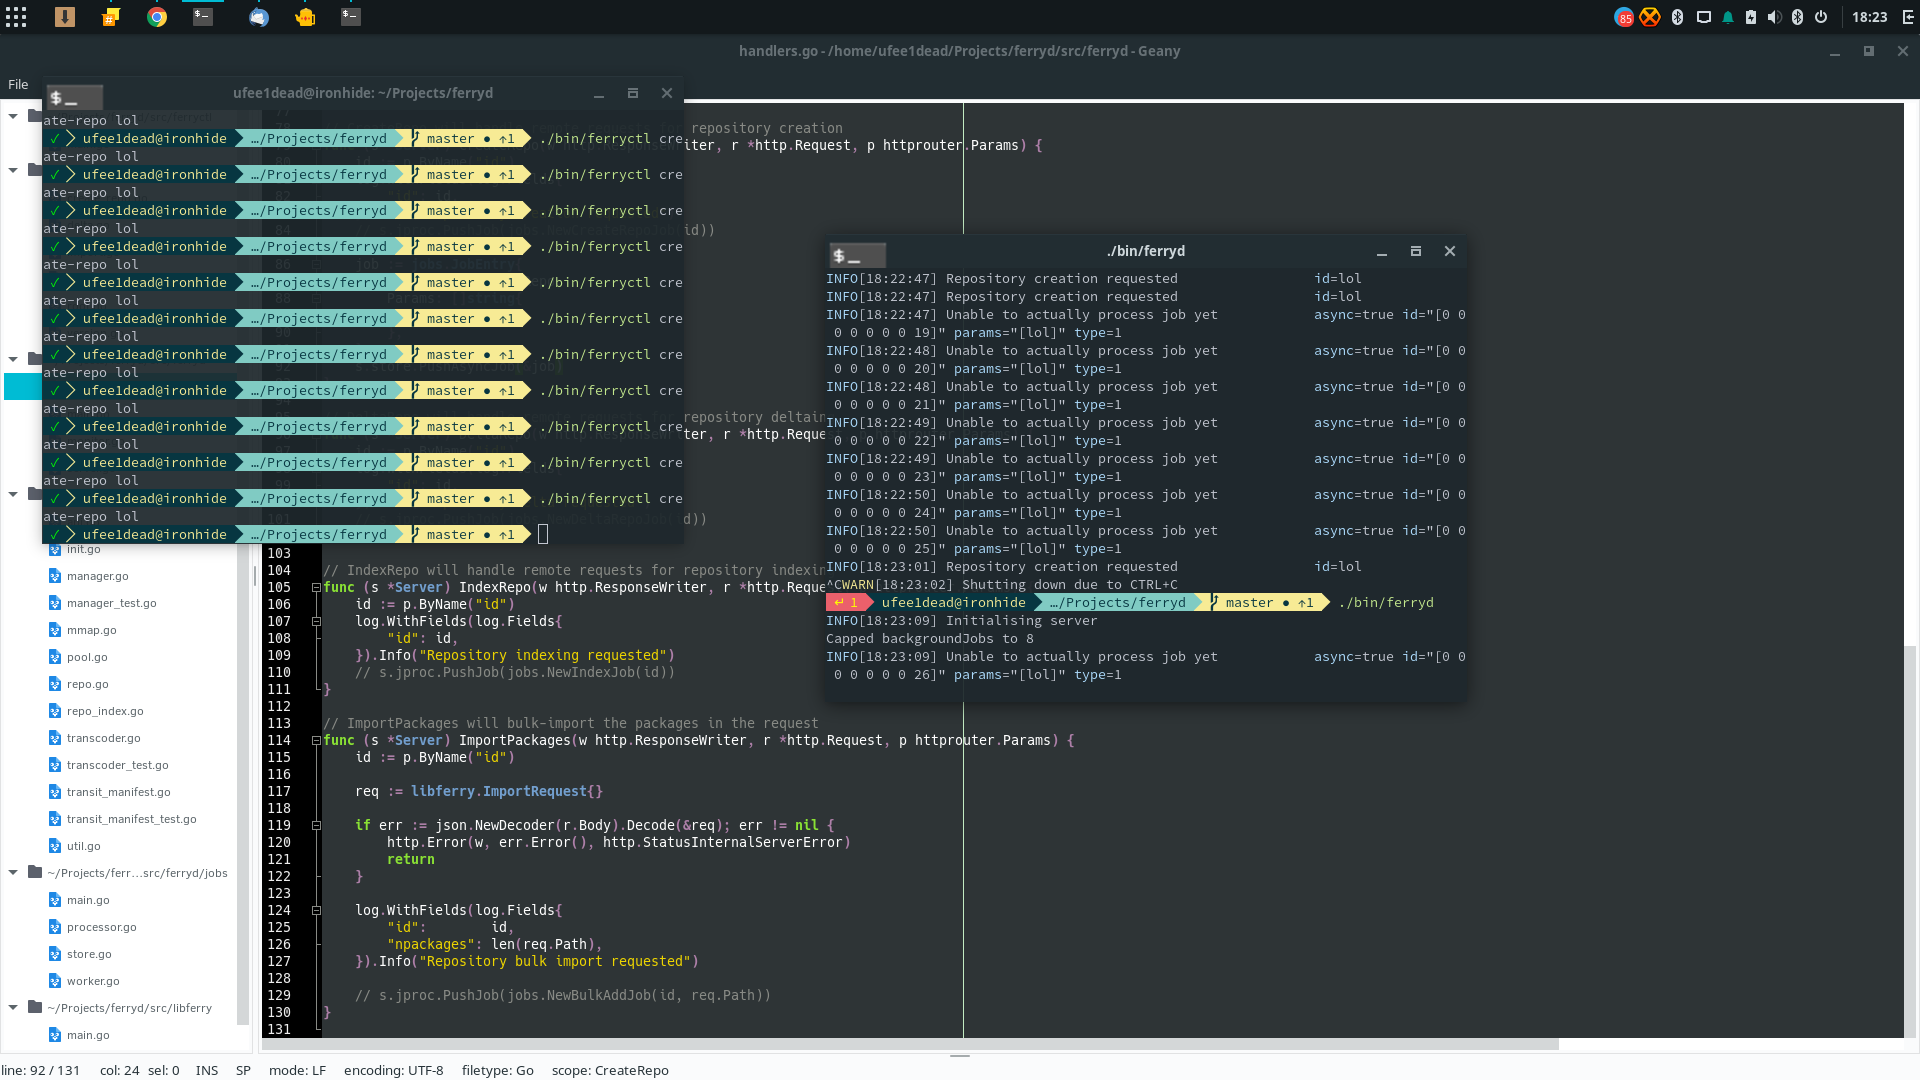Open the power session menu icon

[x=1821, y=17]
